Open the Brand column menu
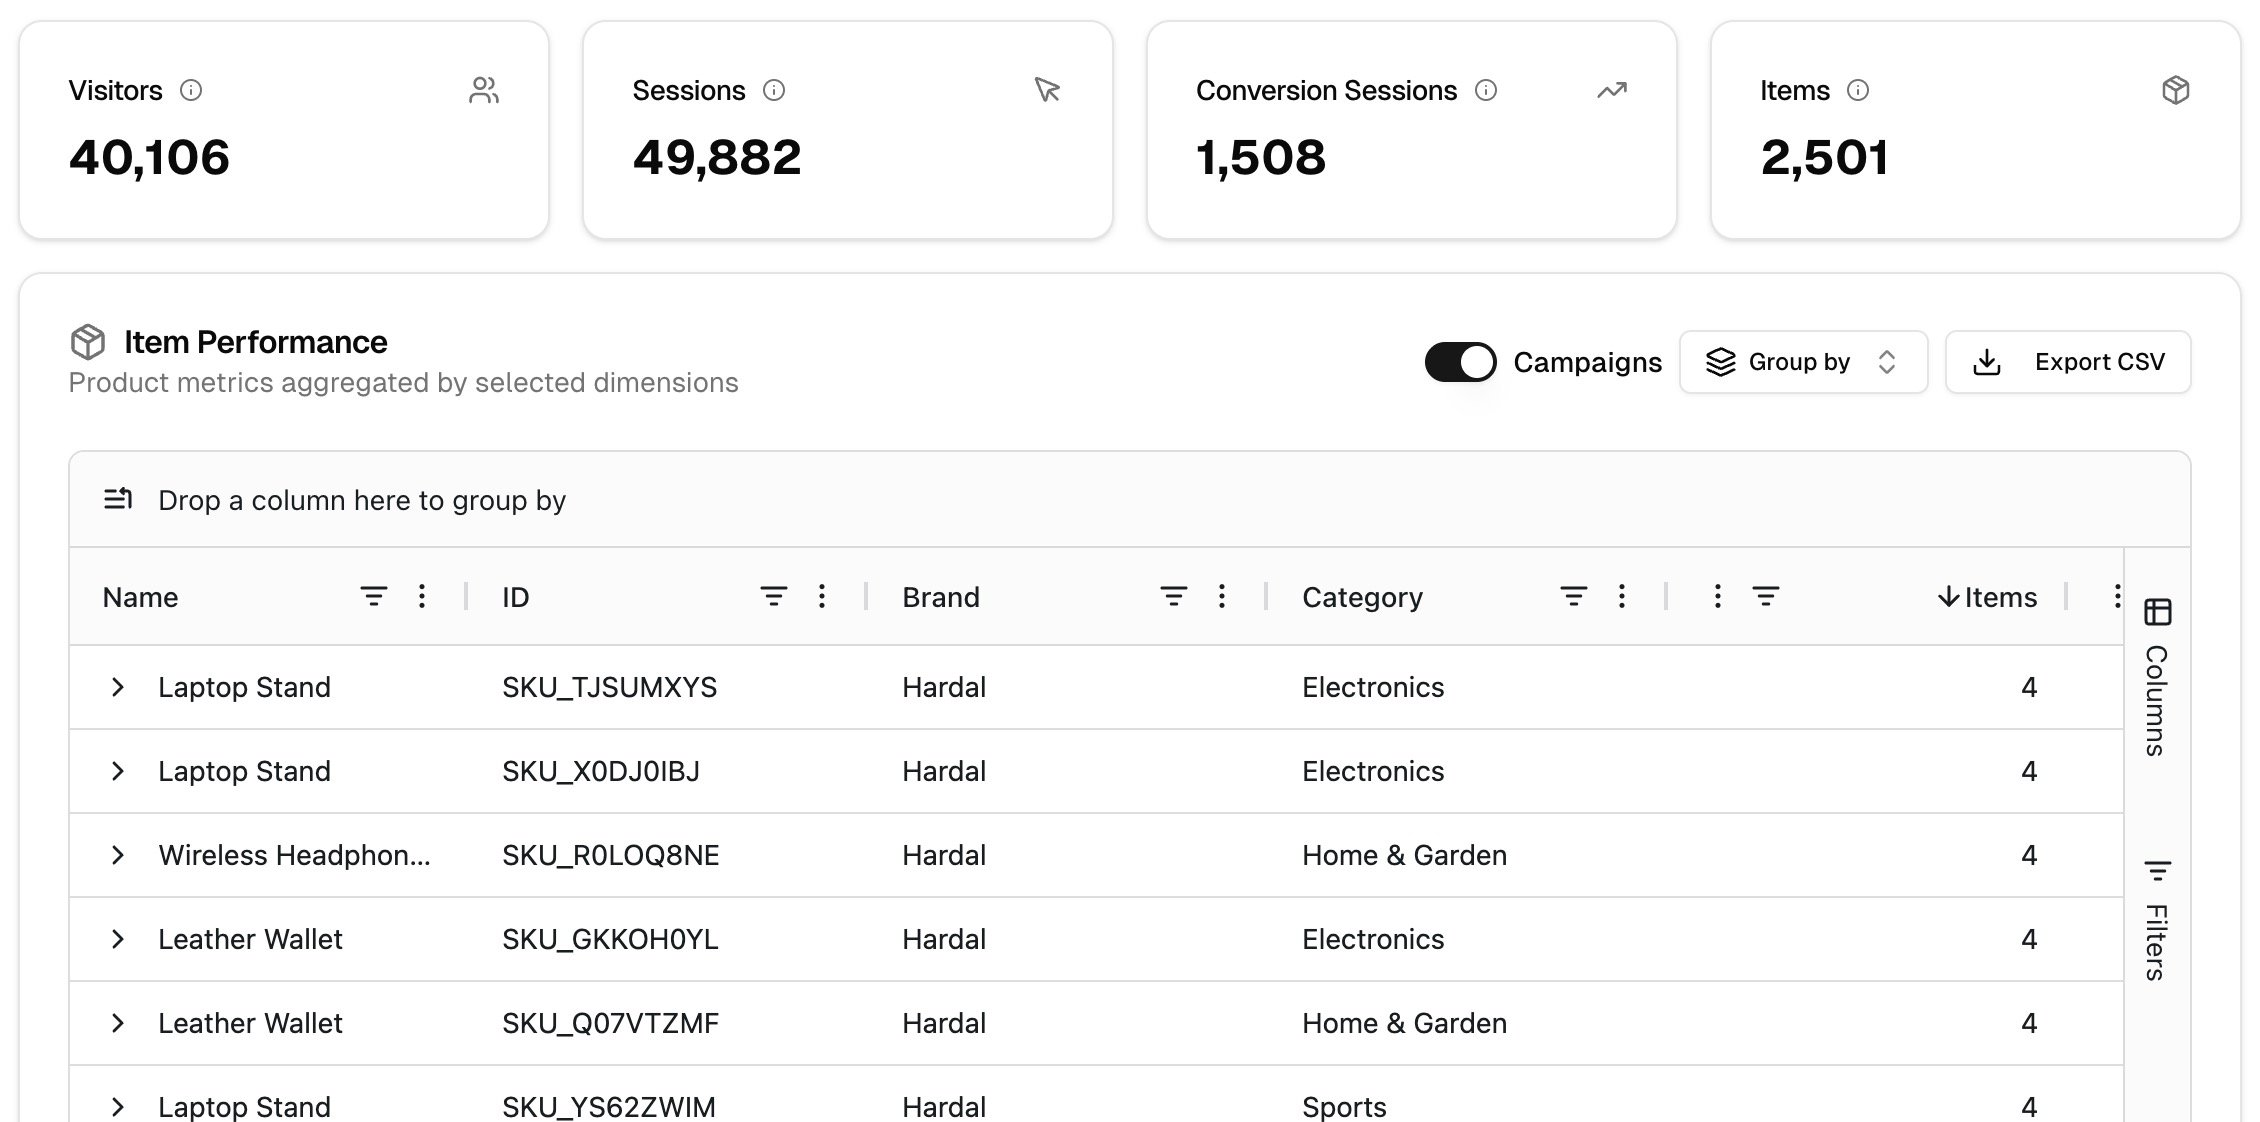The image size is (2260, 1122). pos(1222,597)
